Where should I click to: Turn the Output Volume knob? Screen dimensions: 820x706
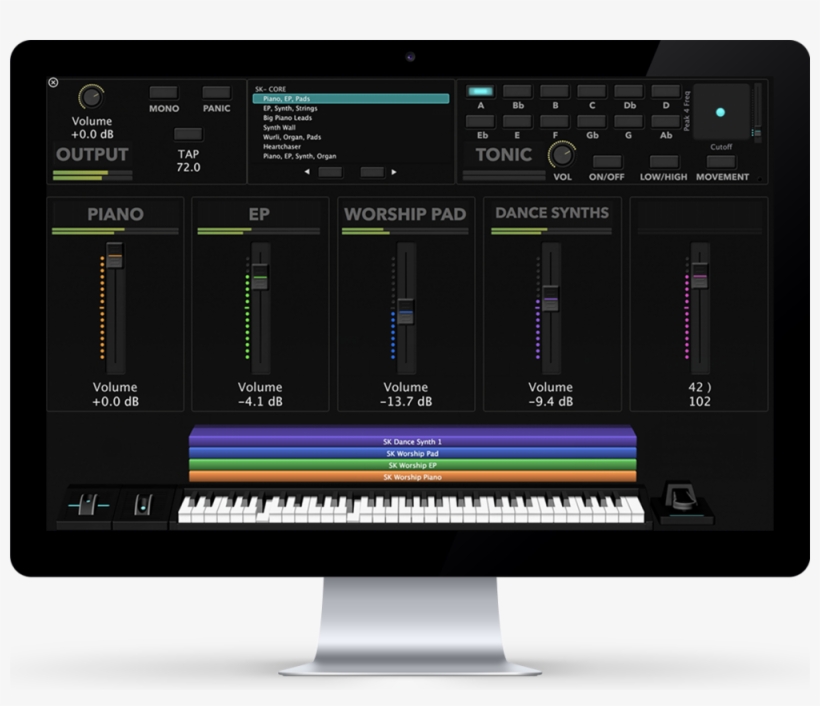(90, 98)
